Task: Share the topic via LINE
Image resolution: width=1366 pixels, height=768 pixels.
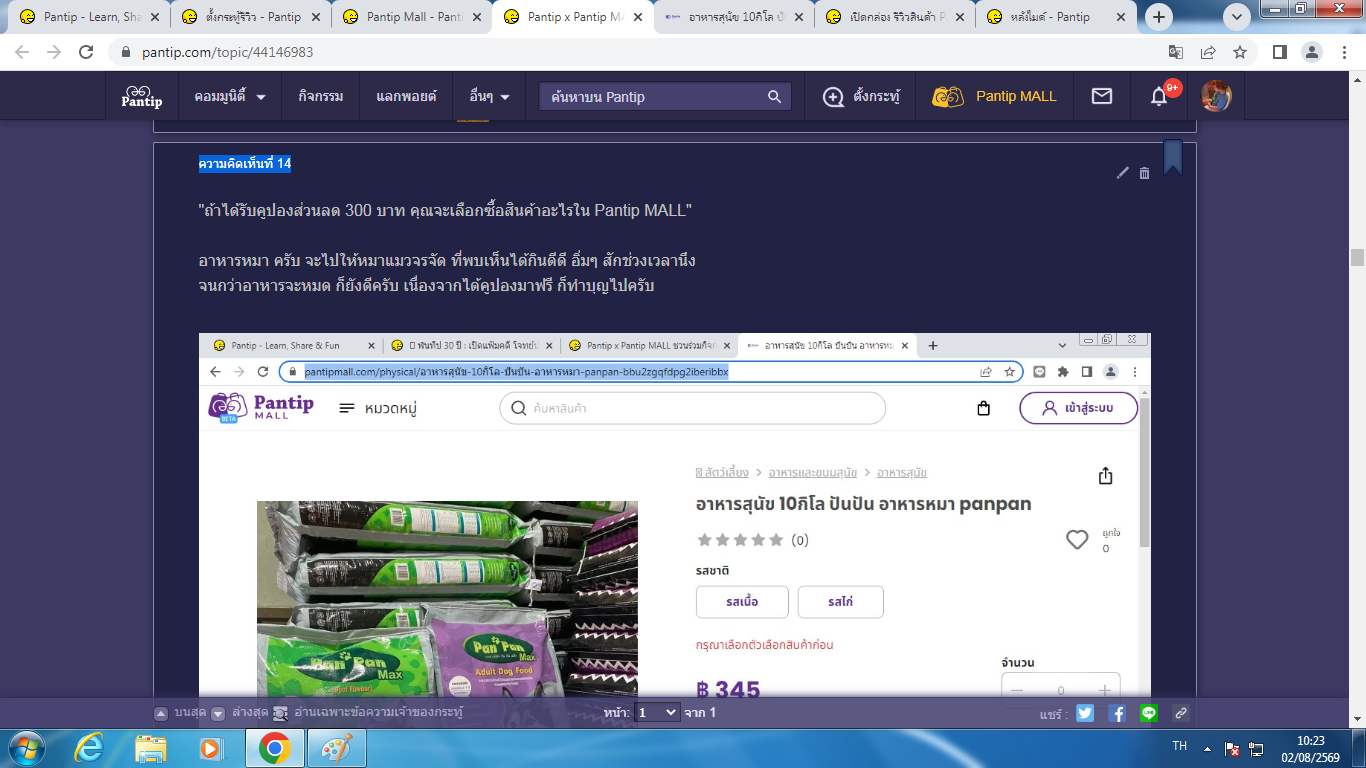Action: point(1149,713)
